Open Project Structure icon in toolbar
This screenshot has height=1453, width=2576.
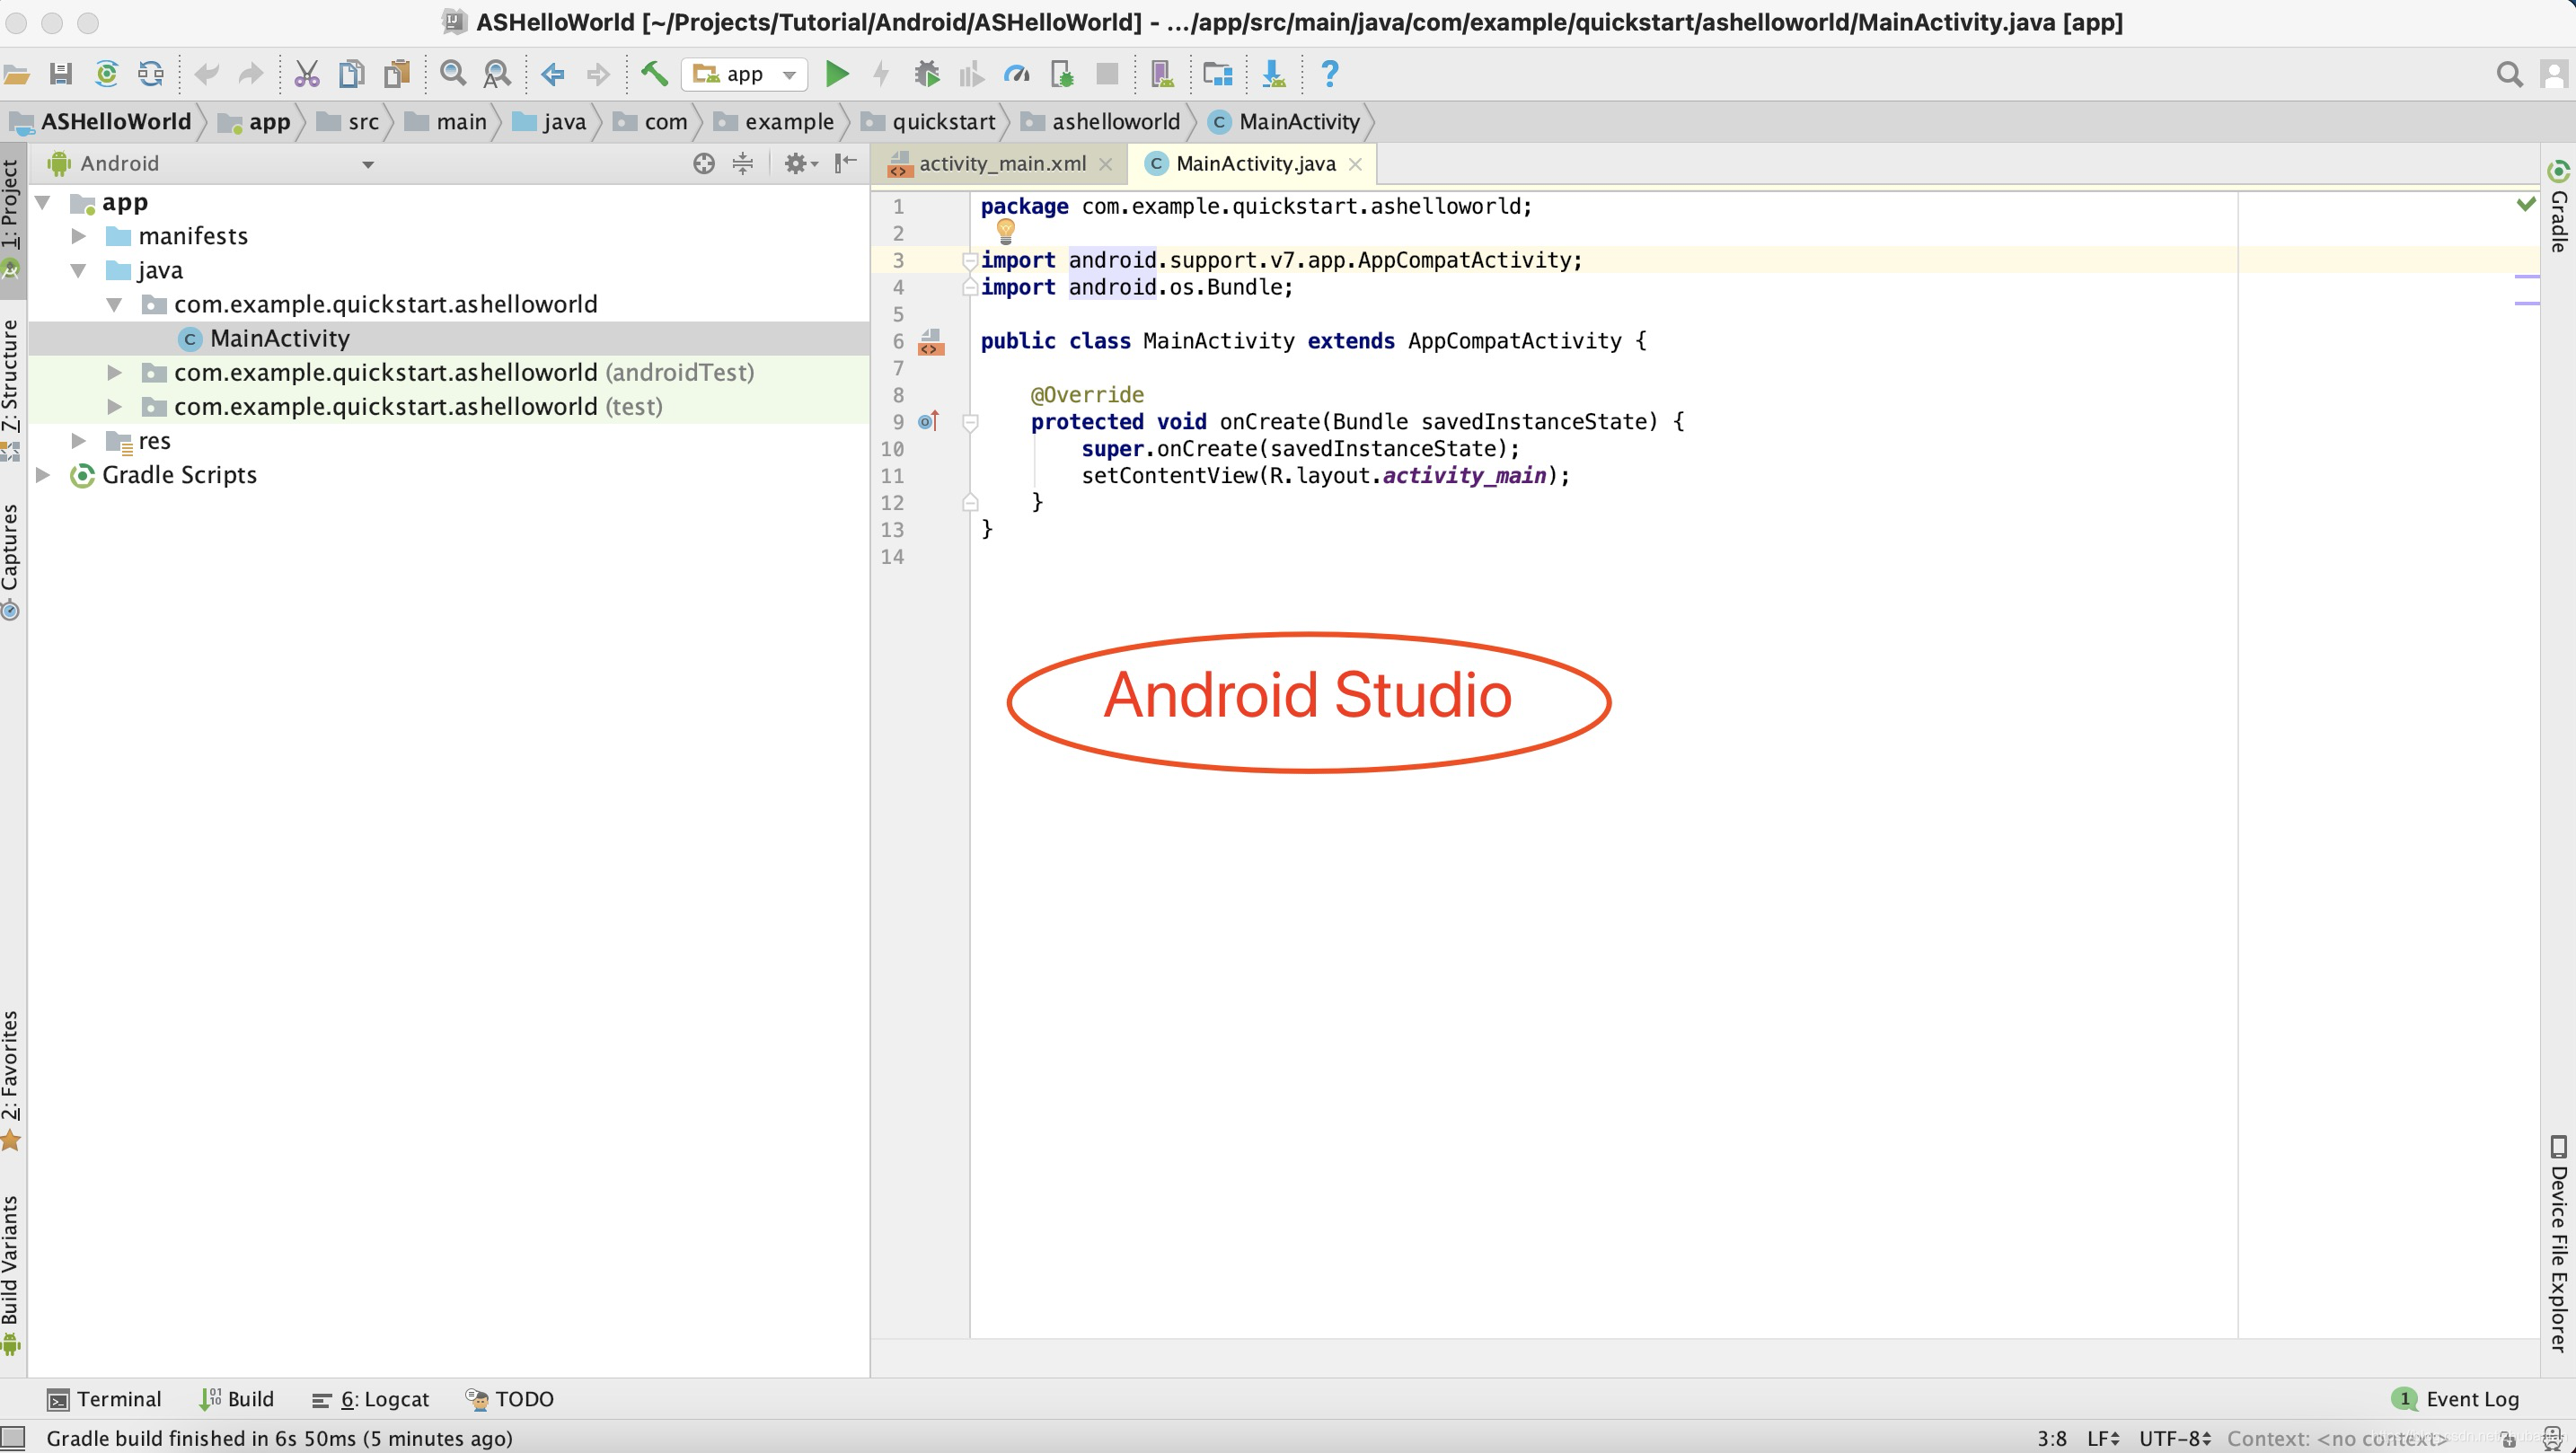click(x=1217, y=74)
